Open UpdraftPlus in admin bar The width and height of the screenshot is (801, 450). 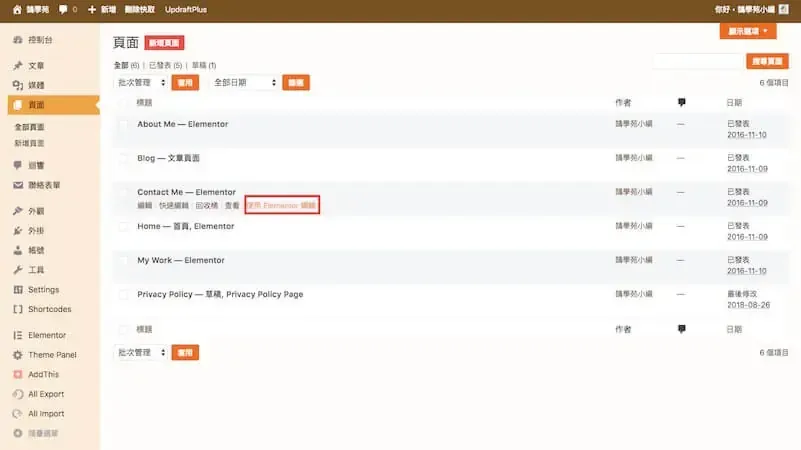pos(186,9)
